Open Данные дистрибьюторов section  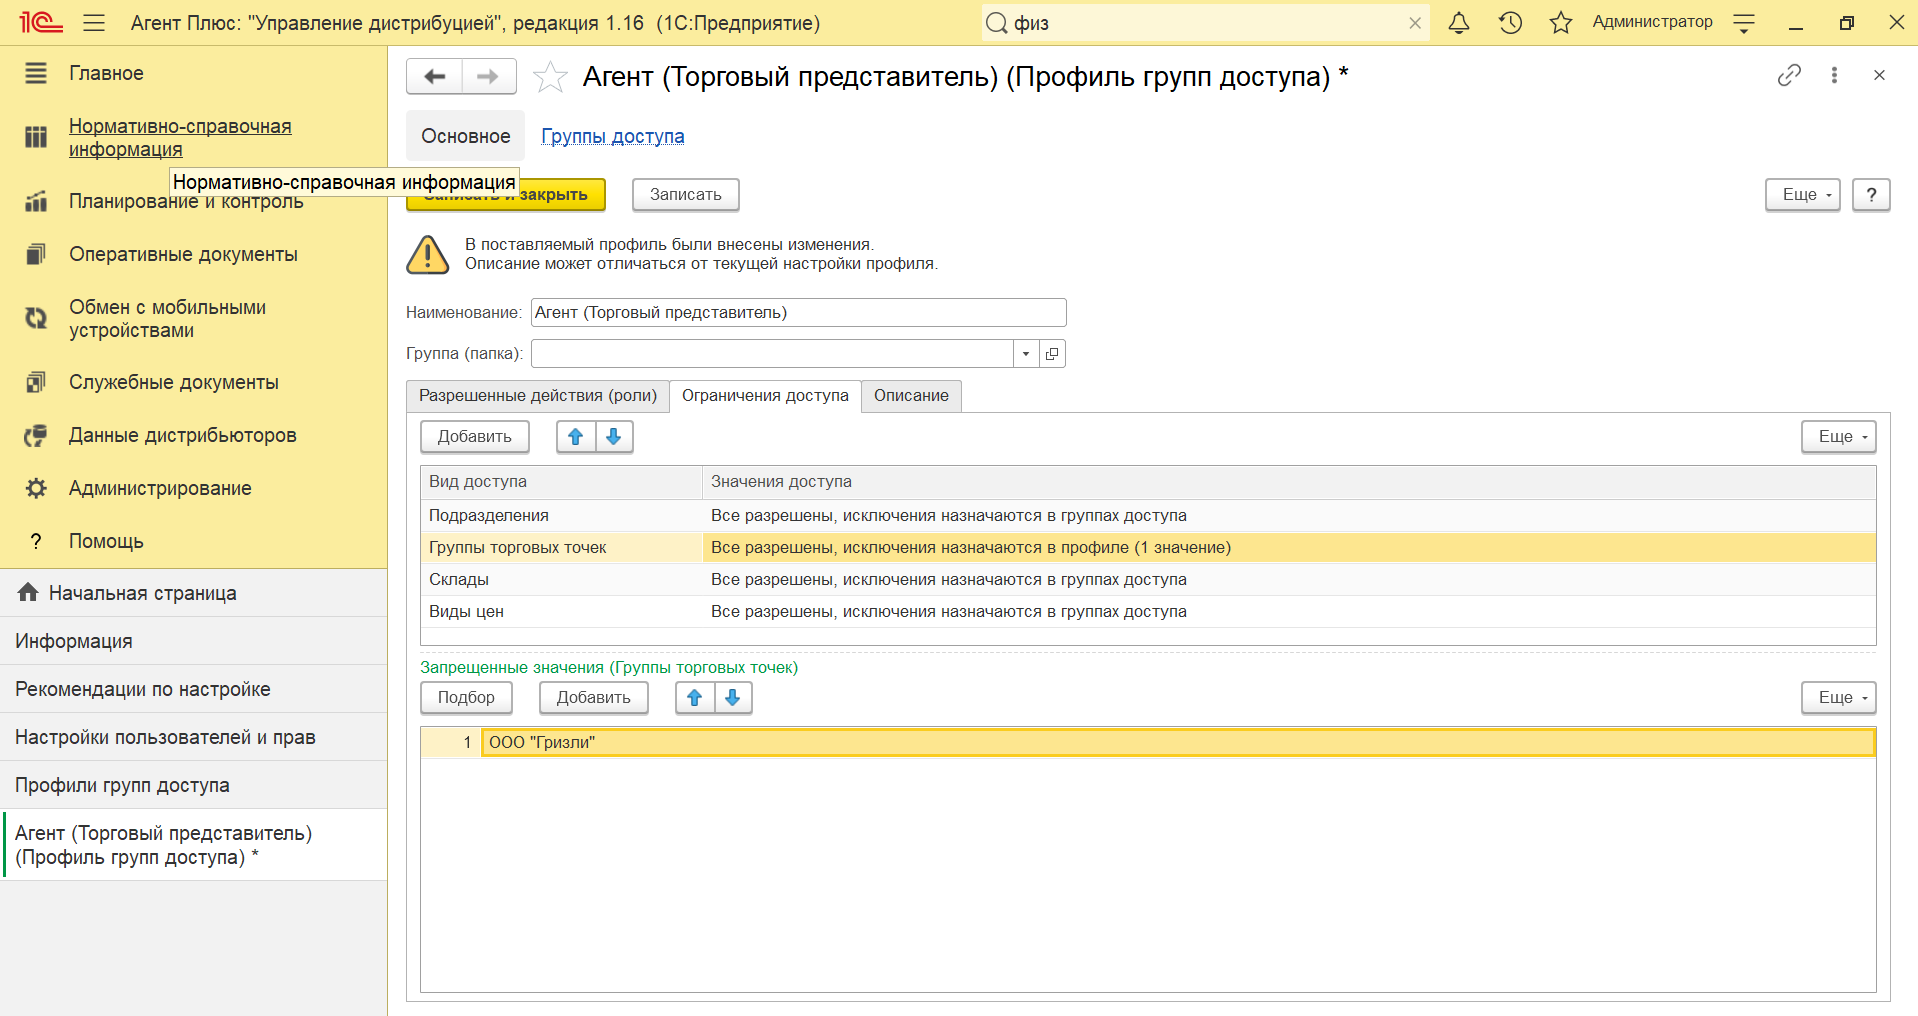point(182,435)
